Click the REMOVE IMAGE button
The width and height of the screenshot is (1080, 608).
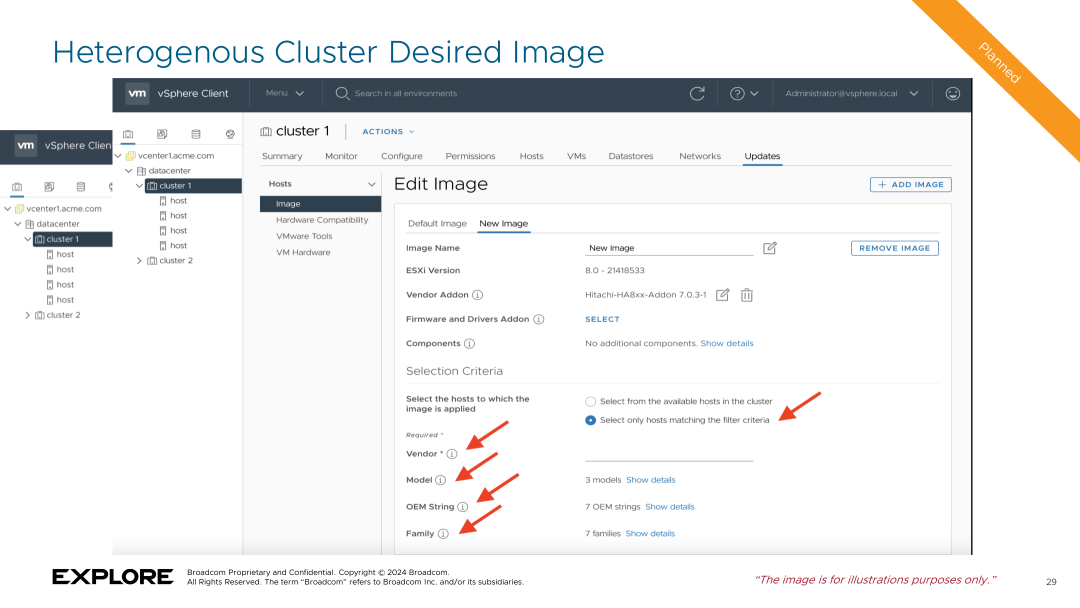pos(895,248)
